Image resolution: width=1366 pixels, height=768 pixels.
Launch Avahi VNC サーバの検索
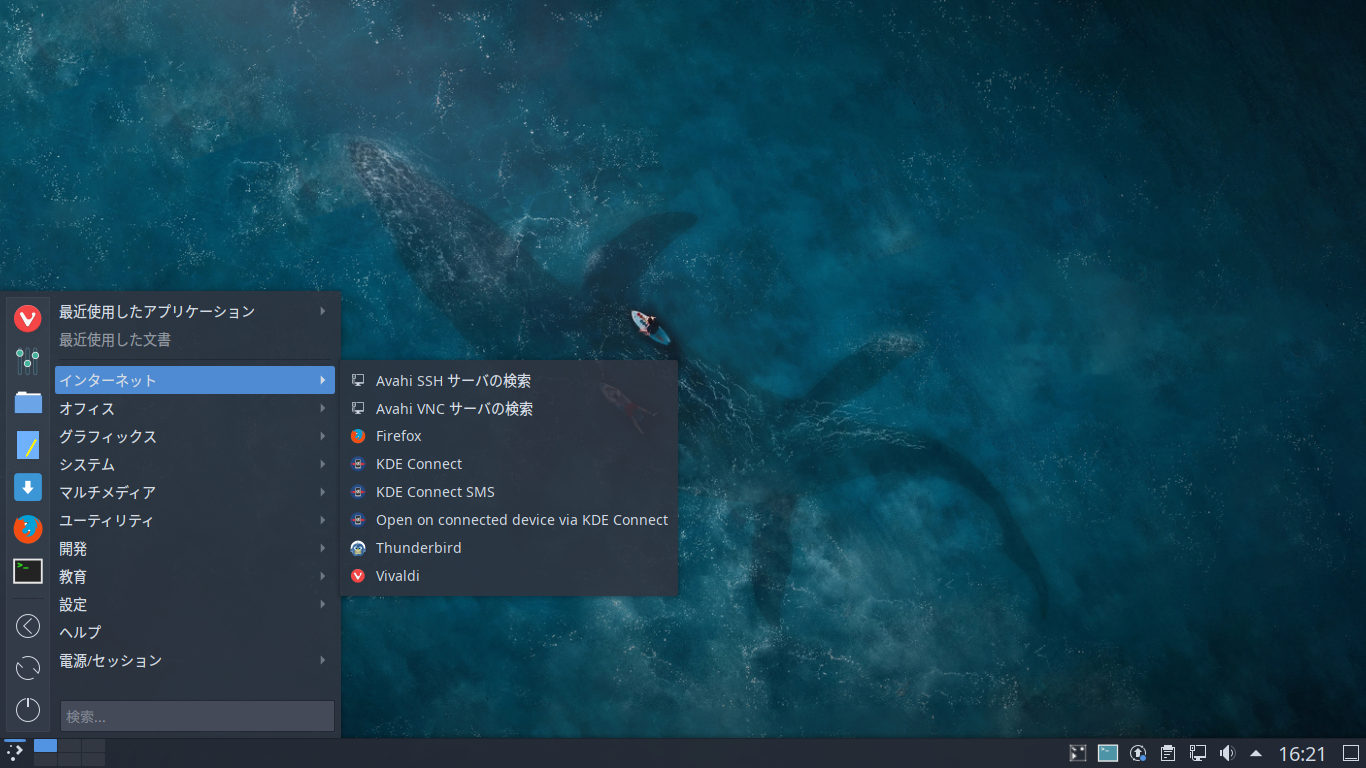[509, 408]
